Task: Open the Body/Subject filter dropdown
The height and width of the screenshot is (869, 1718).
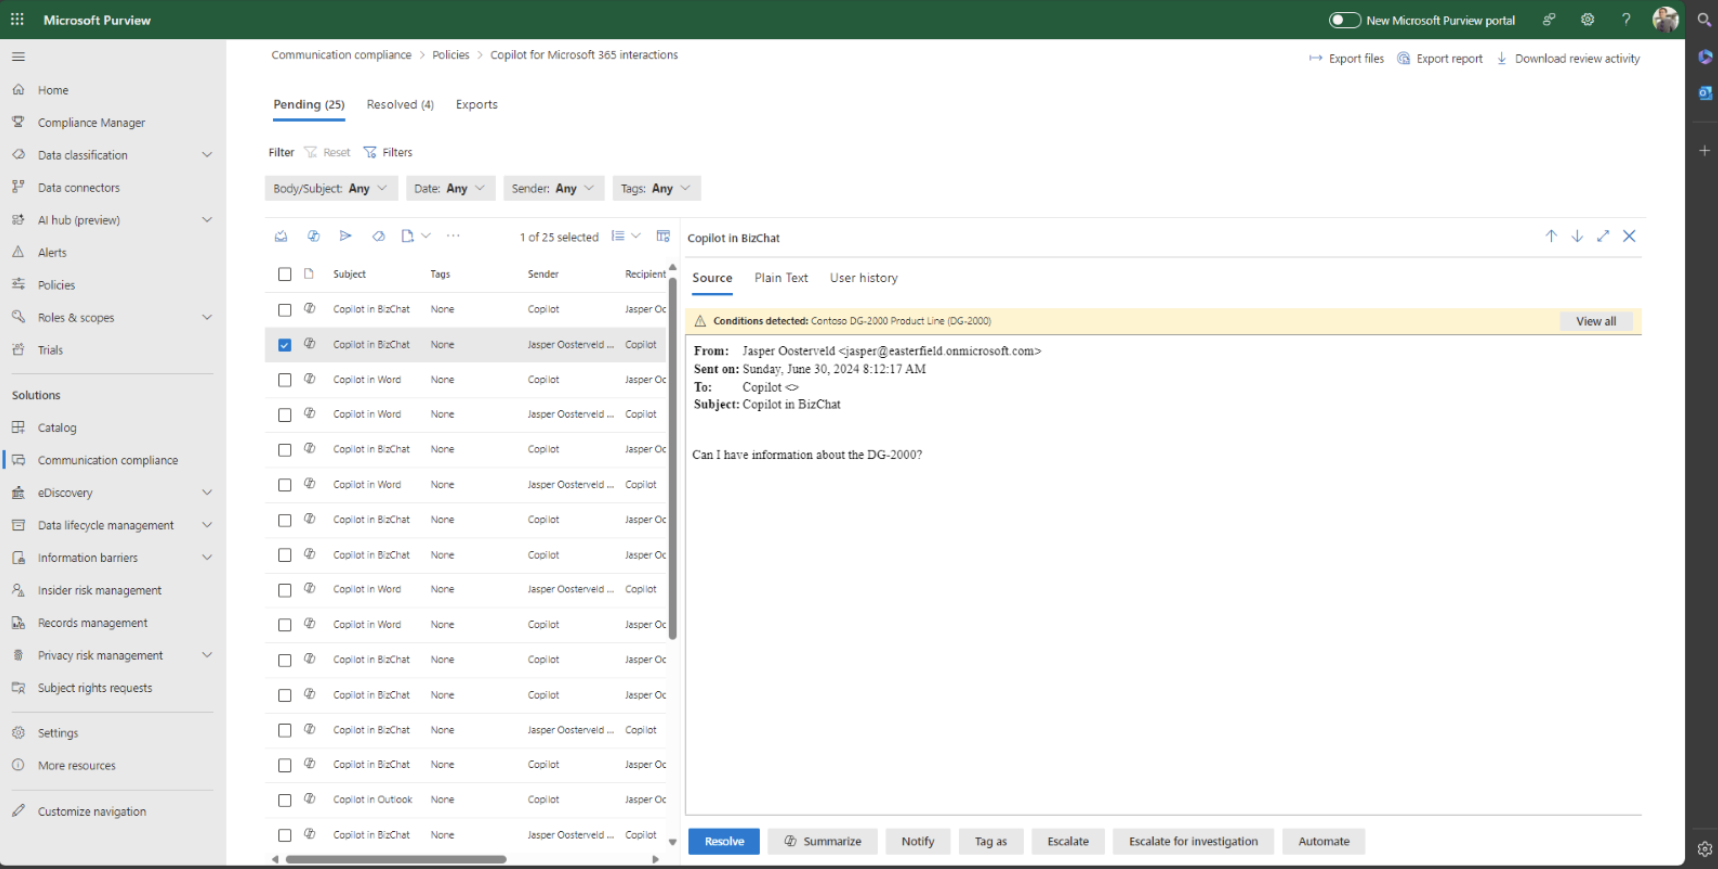Action: point(331,188)
